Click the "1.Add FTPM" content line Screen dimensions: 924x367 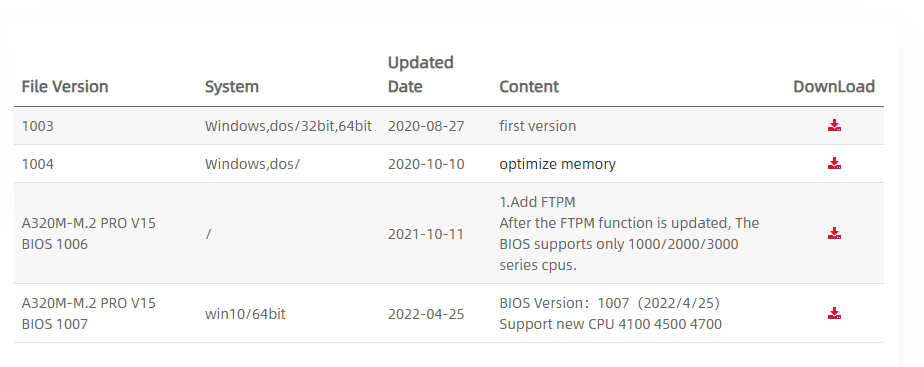click(537, 202)
